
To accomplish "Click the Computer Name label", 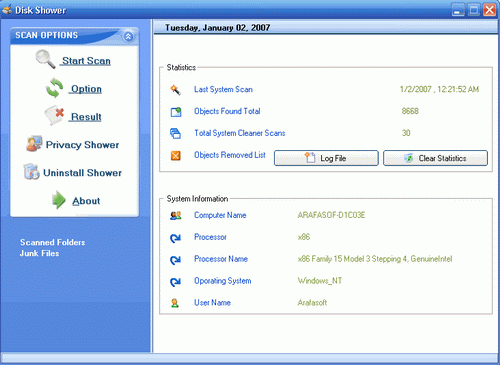I will (220, 215).
